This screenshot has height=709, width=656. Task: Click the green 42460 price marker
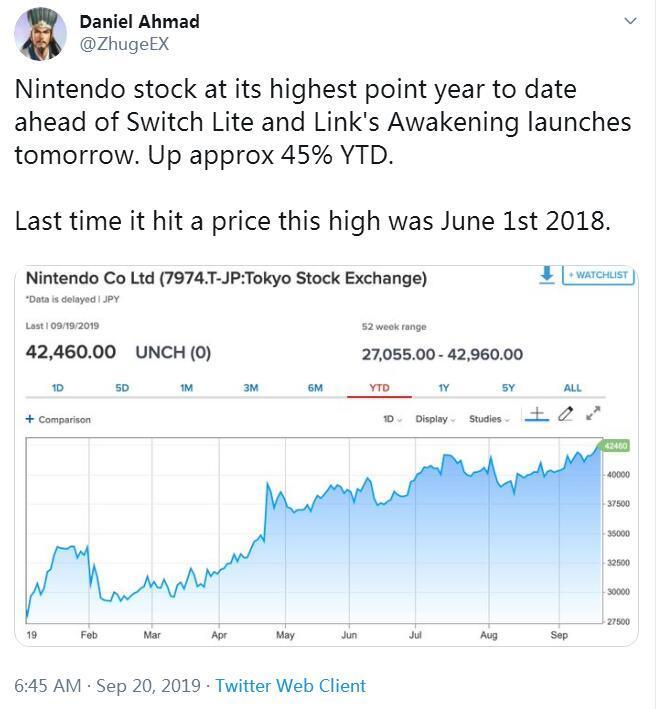click(616, 446)
